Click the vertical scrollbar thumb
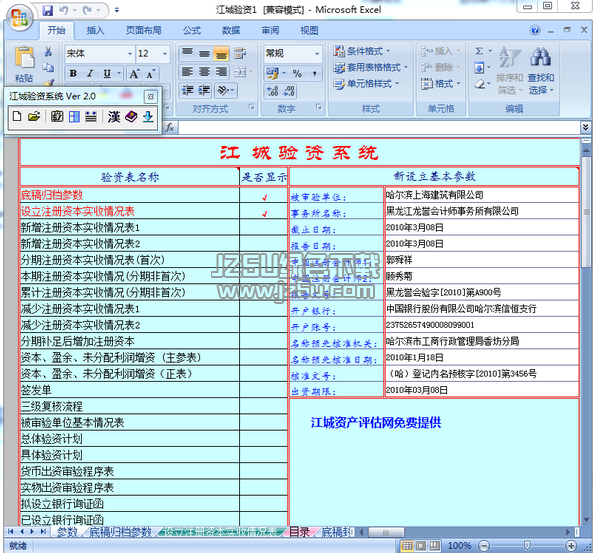This screenshot has height=553, width=593. (586, 212)
